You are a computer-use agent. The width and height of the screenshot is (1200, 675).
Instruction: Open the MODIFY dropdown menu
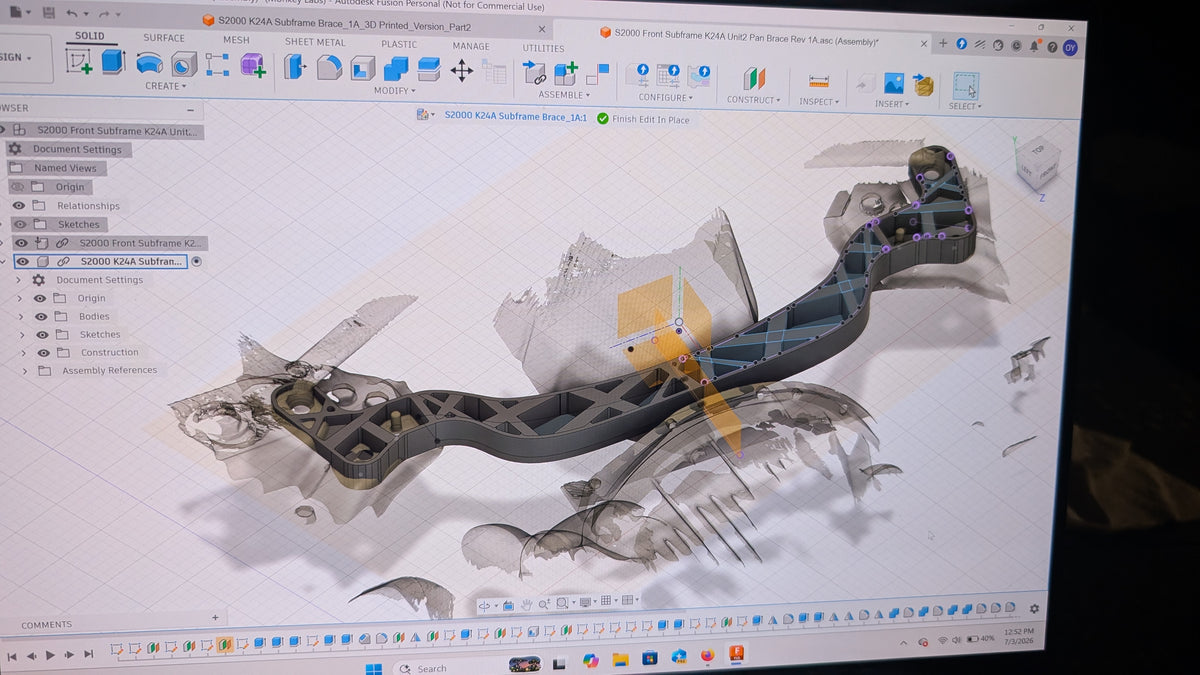coord(395,91)
